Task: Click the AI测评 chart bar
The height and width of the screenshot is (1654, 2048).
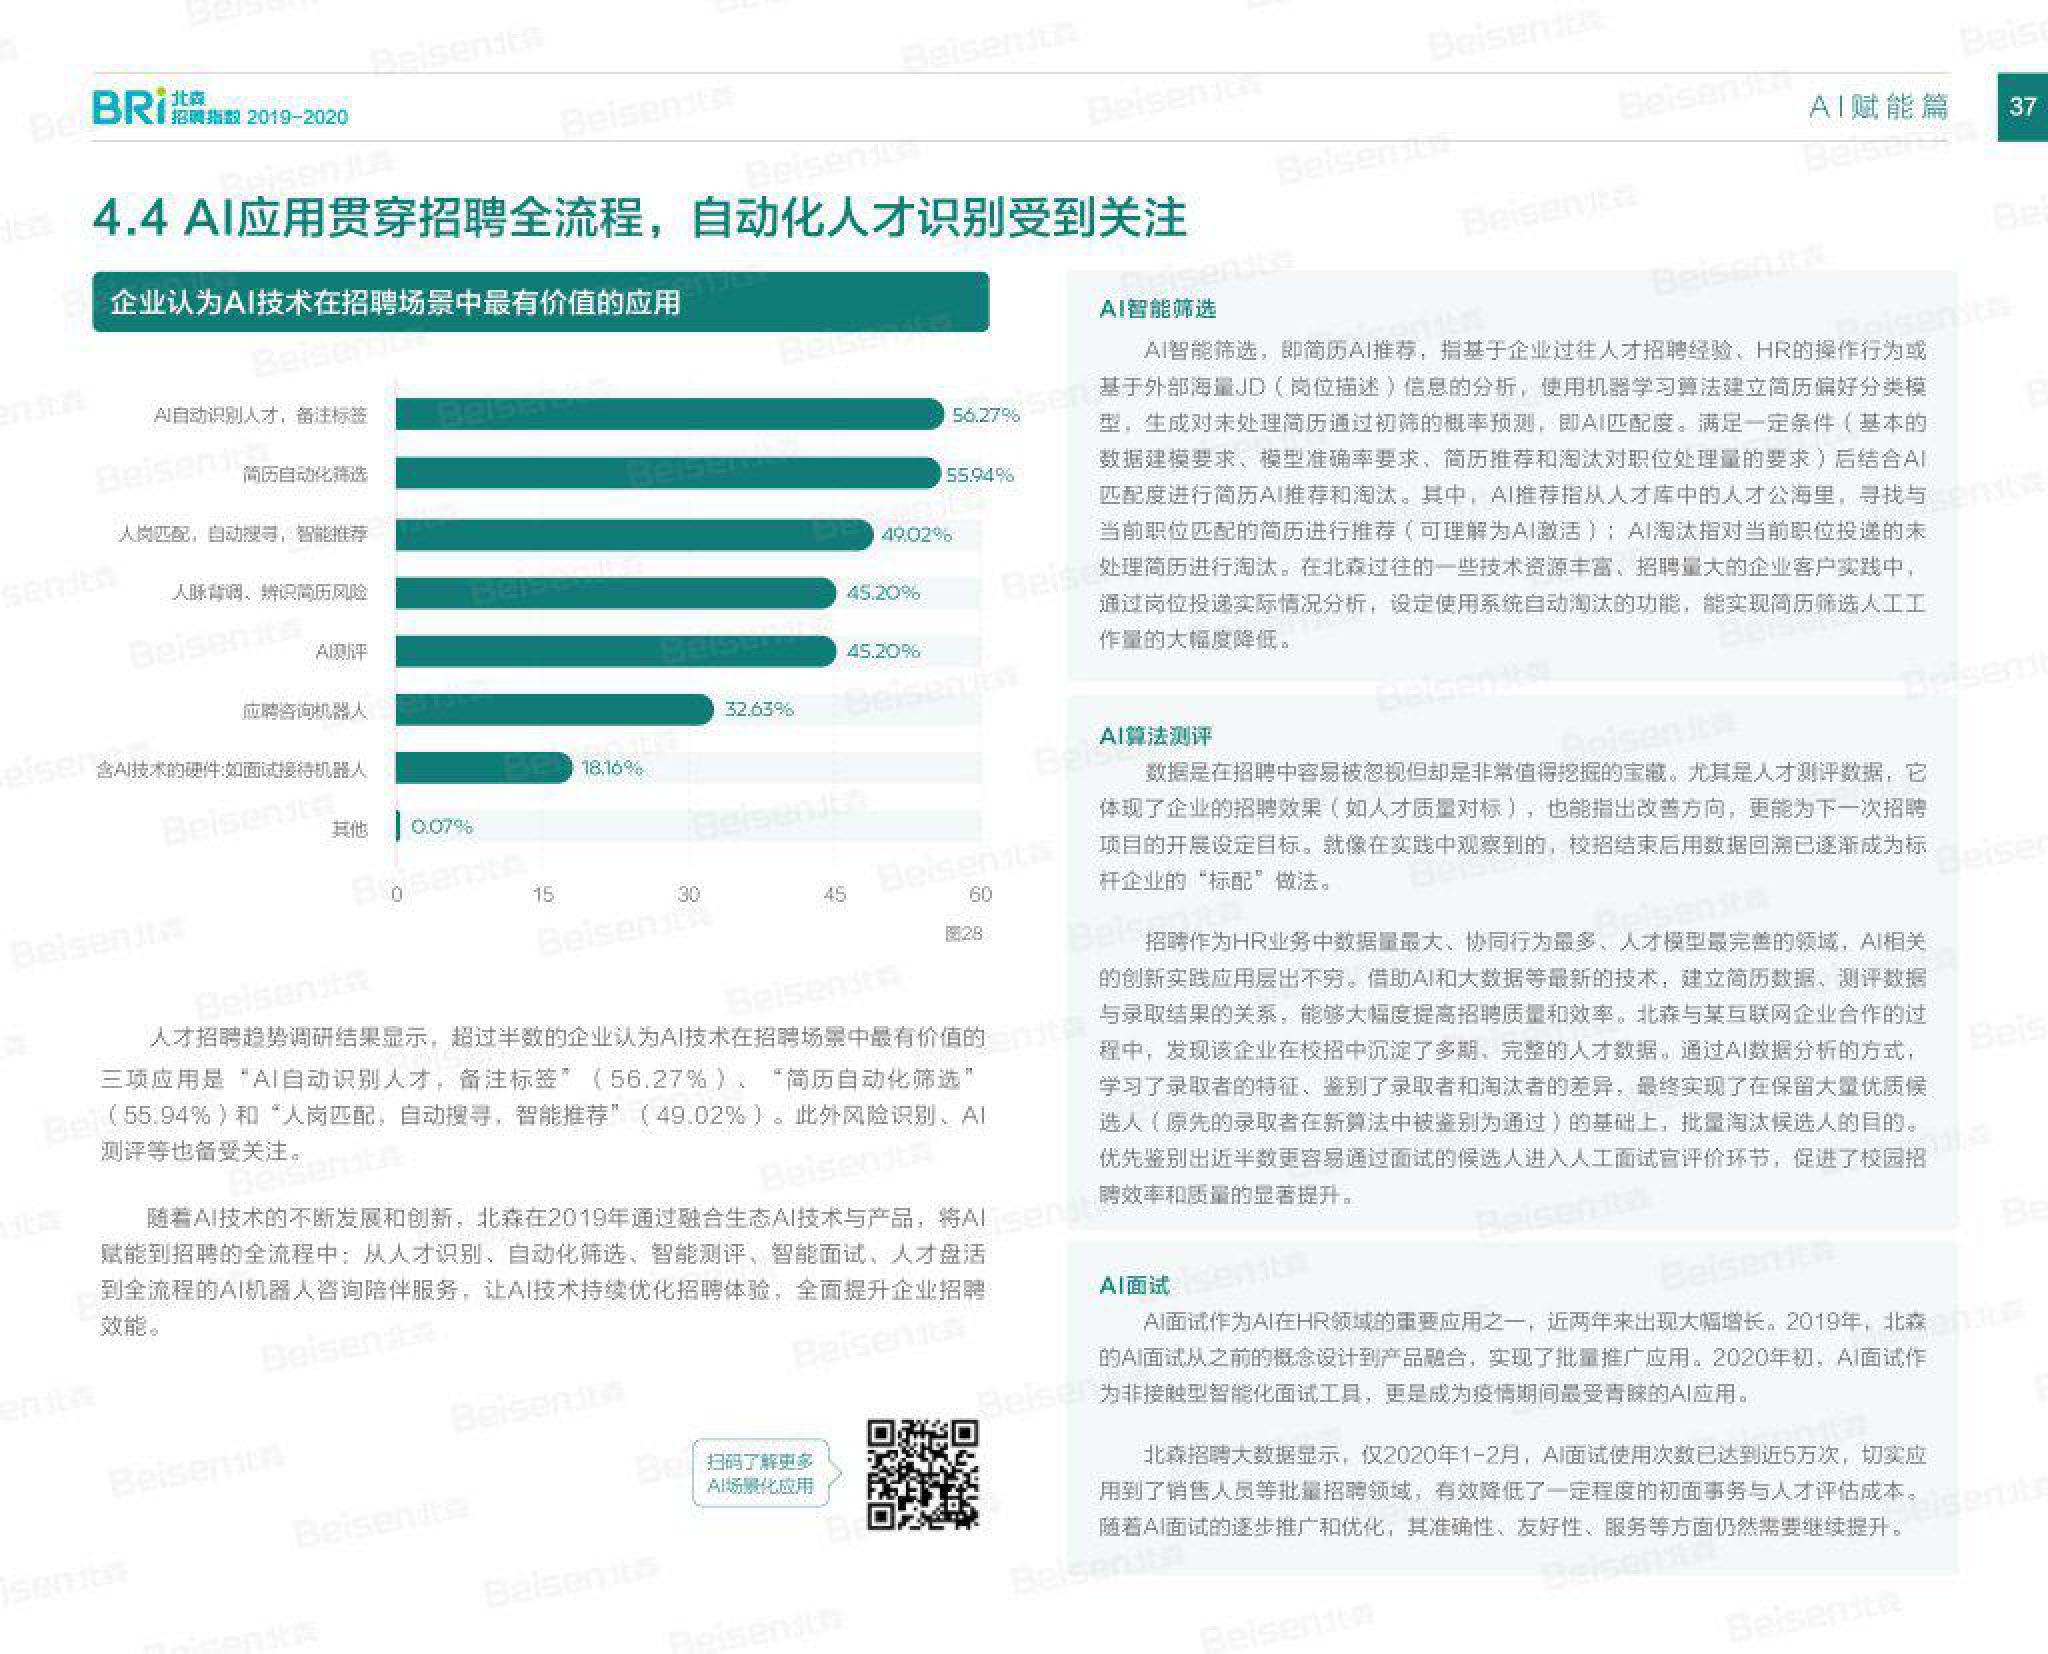Action: (x=614, y=651)
